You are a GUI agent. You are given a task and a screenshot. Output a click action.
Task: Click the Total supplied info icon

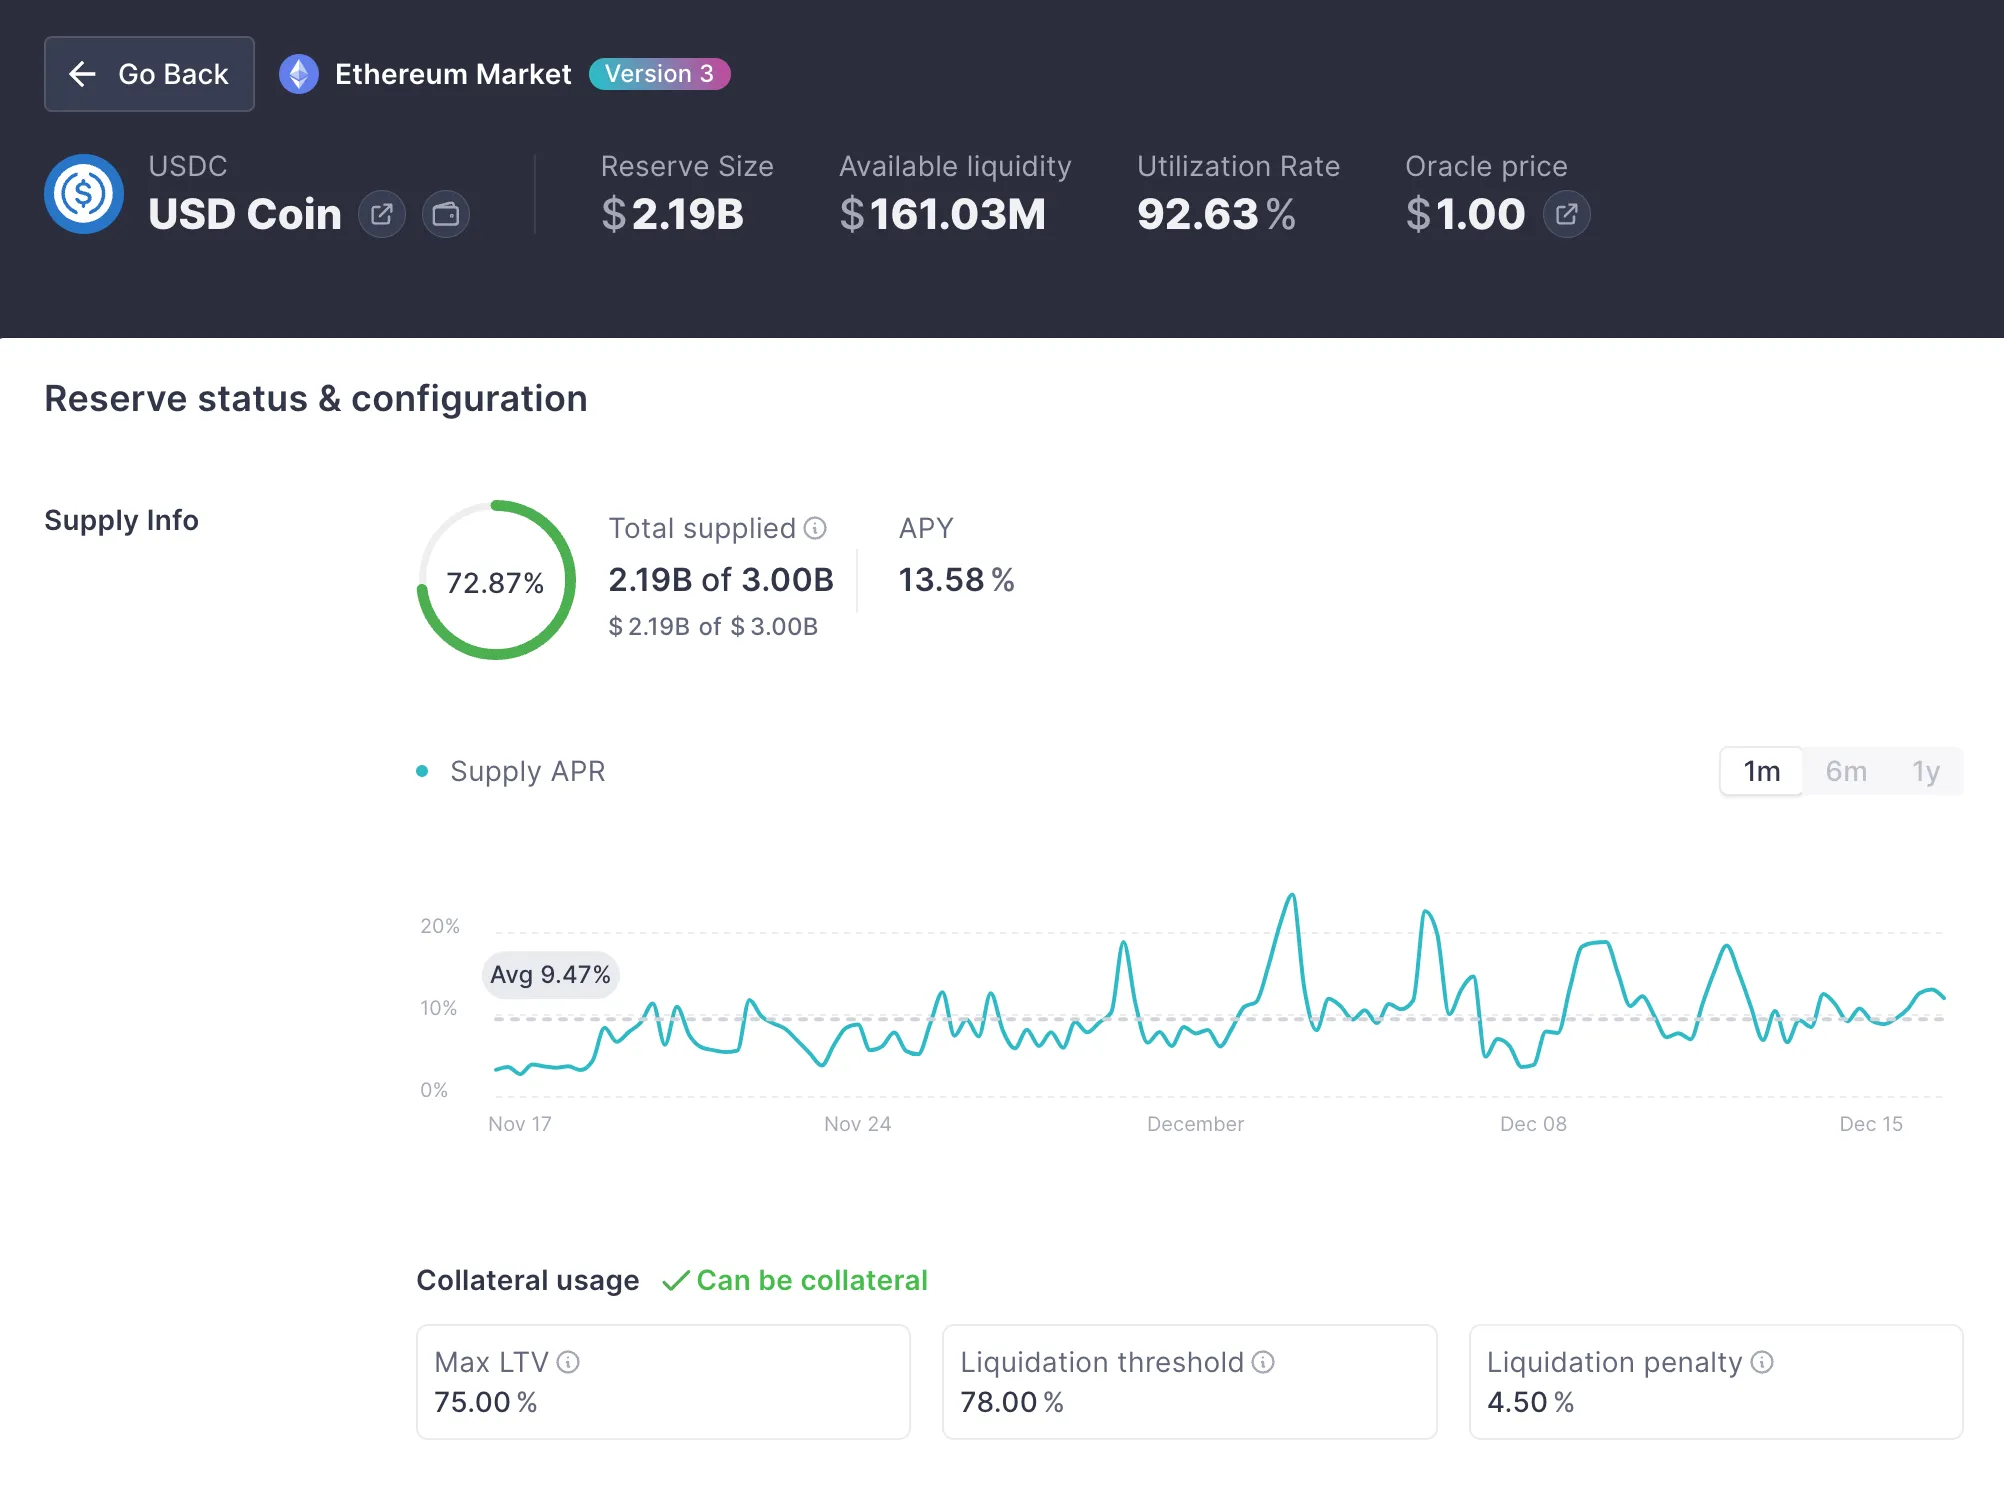[816, 528]
